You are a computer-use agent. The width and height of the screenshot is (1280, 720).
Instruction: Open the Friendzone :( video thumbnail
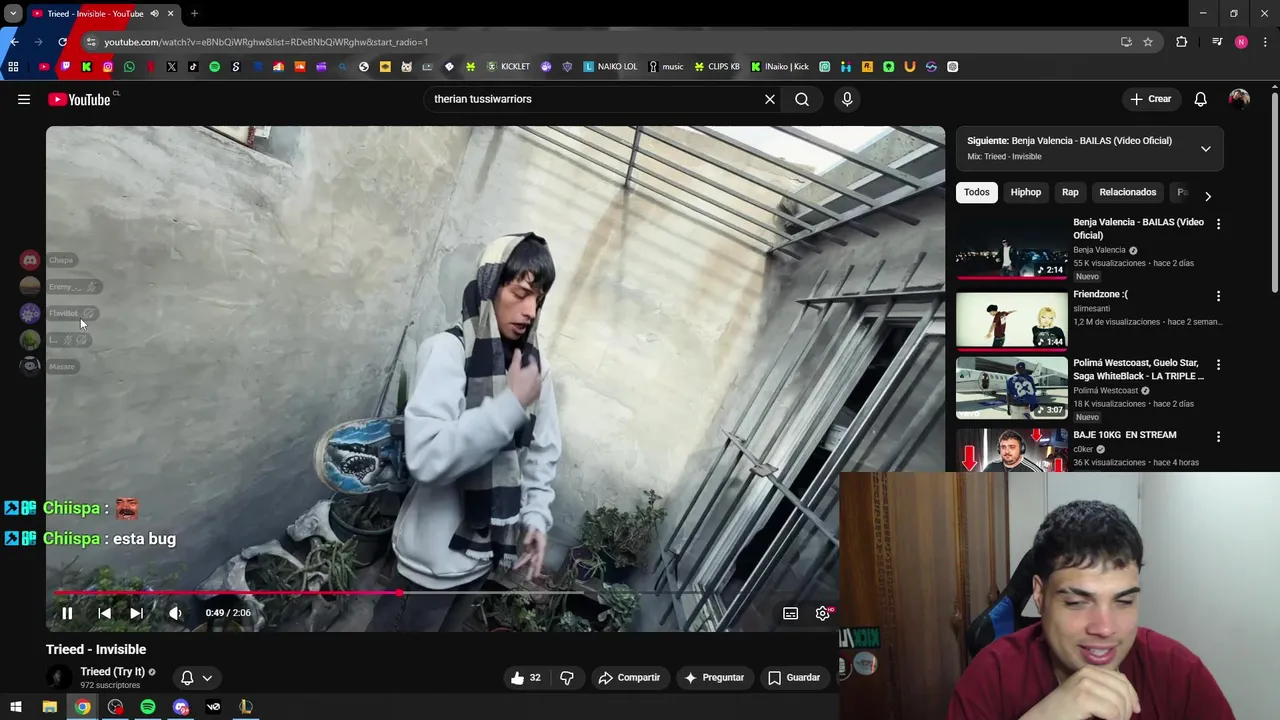click(1011, 320)
